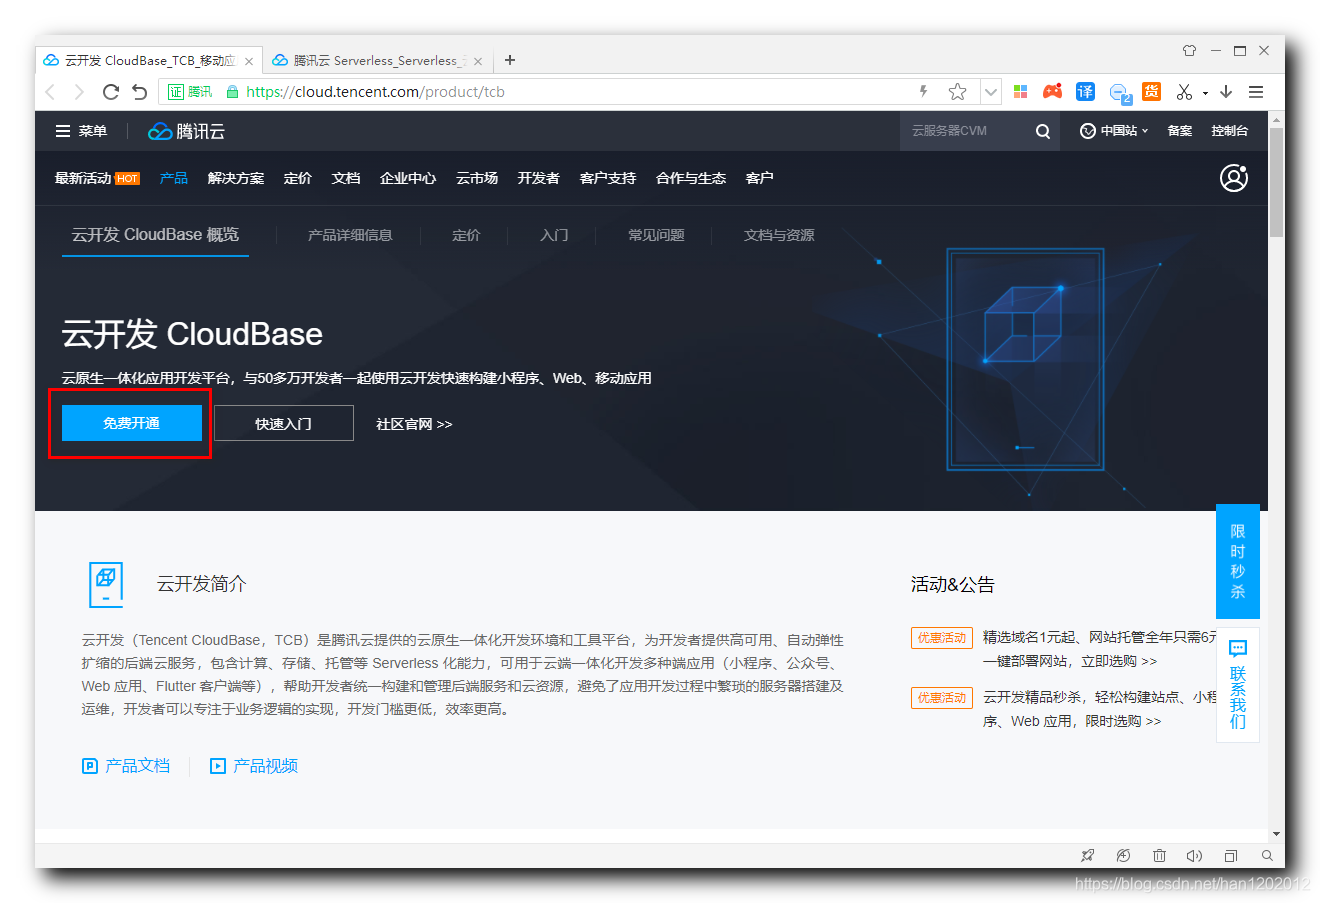
Task: Open the 云市场 menu item
Action: 476,178
